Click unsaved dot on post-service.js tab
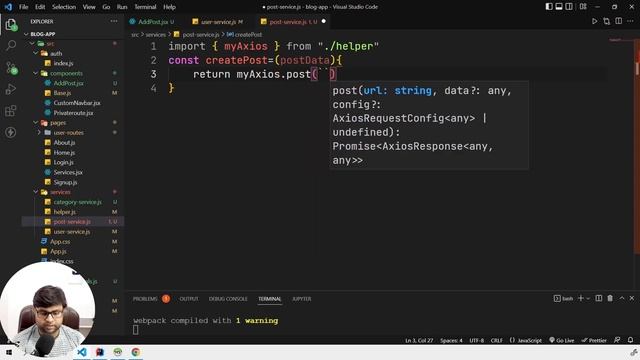The image size is (640, 360). click(324, 21)
